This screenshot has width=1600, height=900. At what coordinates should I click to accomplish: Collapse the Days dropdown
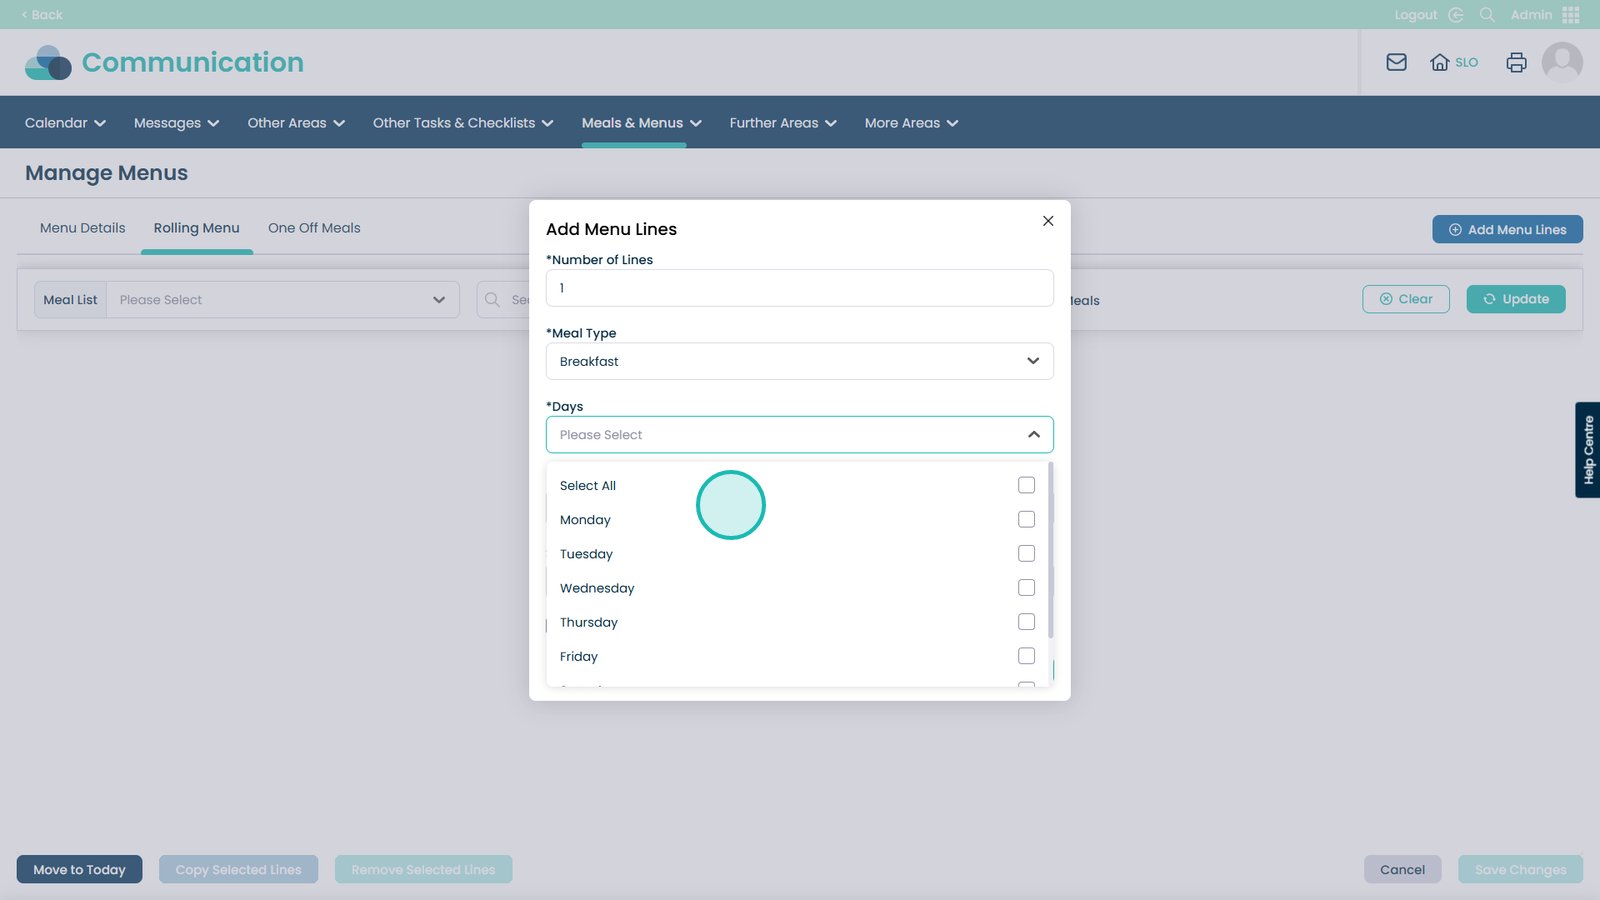pos(1033,435)
